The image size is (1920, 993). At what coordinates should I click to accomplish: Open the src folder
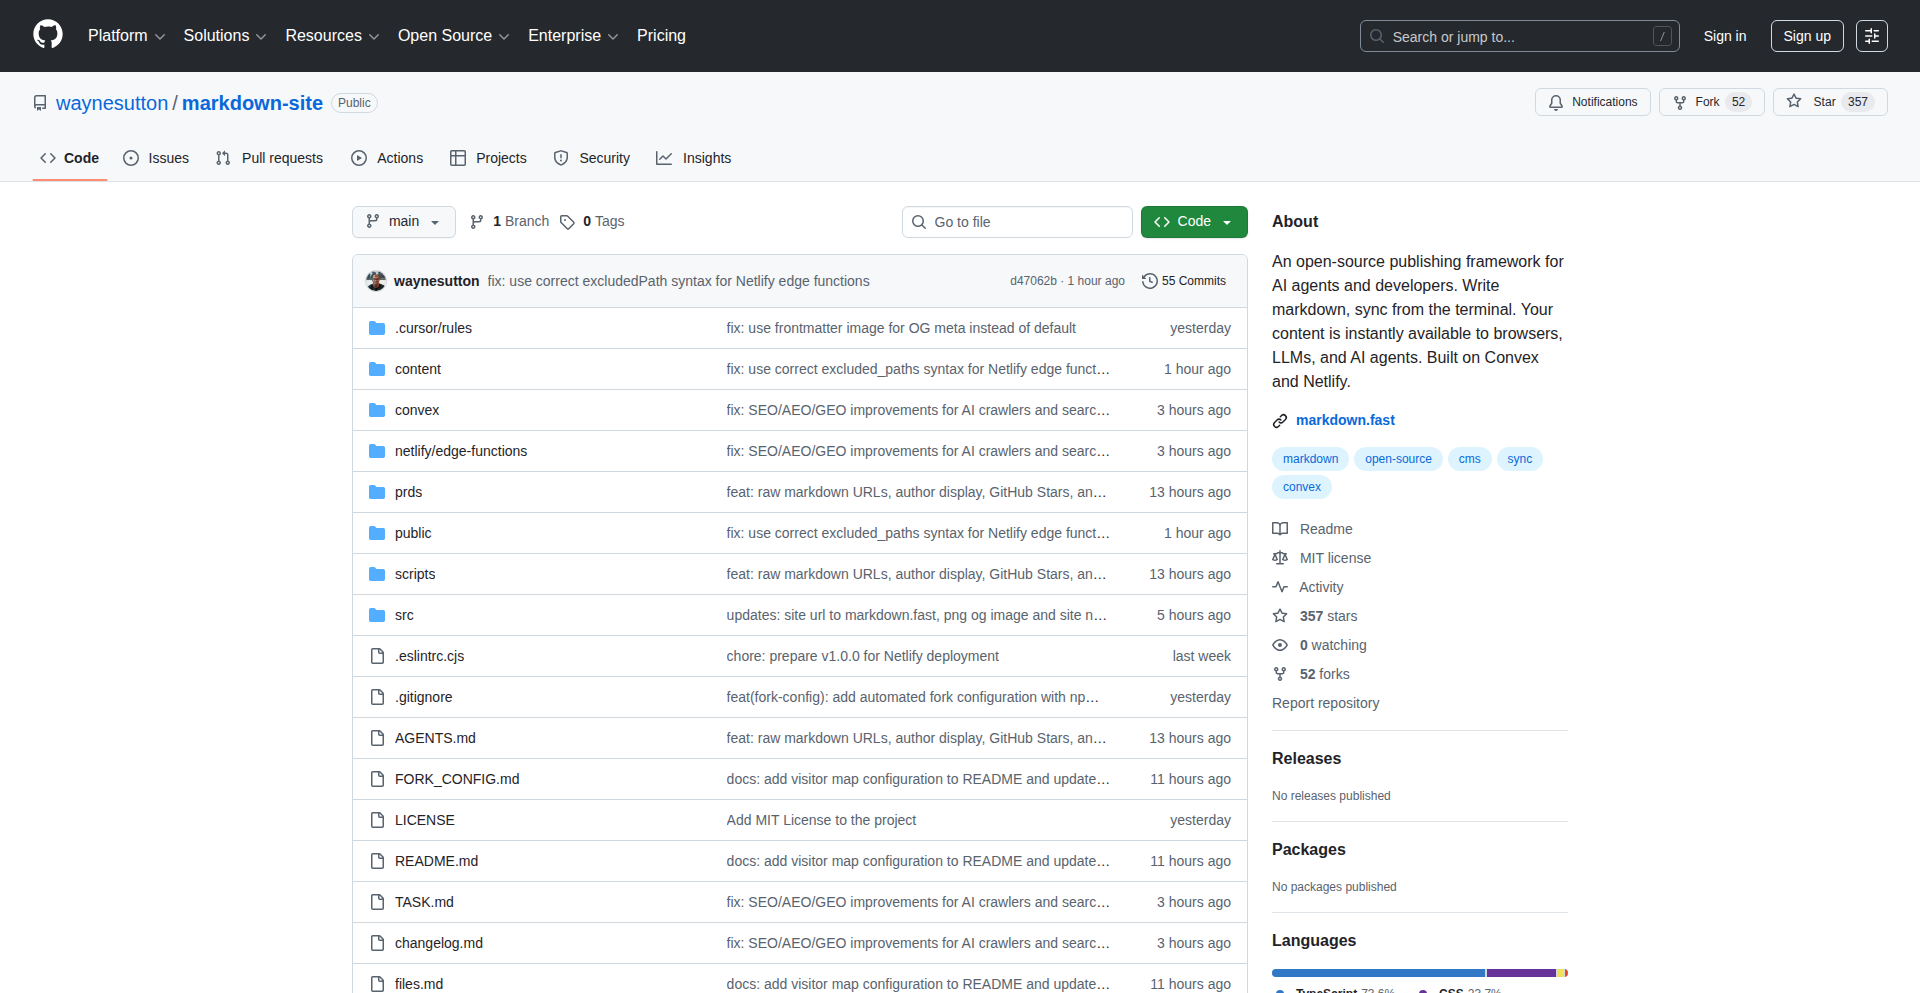pos(404,615)
